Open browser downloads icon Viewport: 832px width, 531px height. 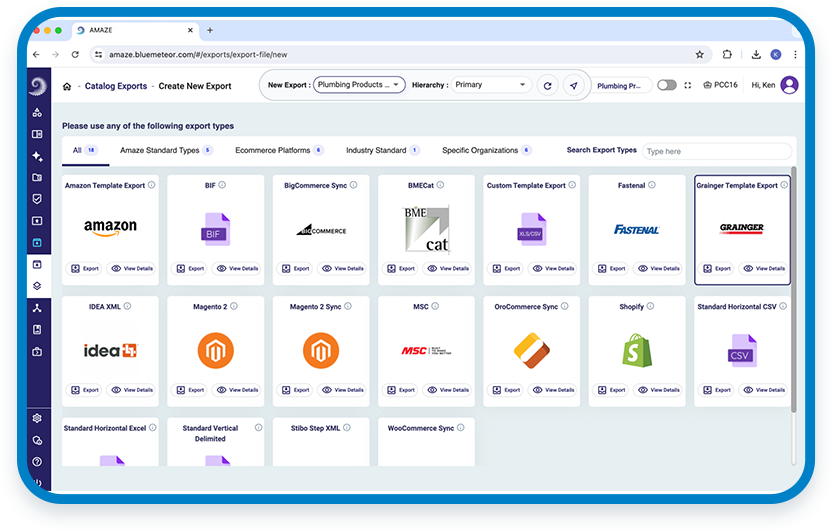pos(756,54)
